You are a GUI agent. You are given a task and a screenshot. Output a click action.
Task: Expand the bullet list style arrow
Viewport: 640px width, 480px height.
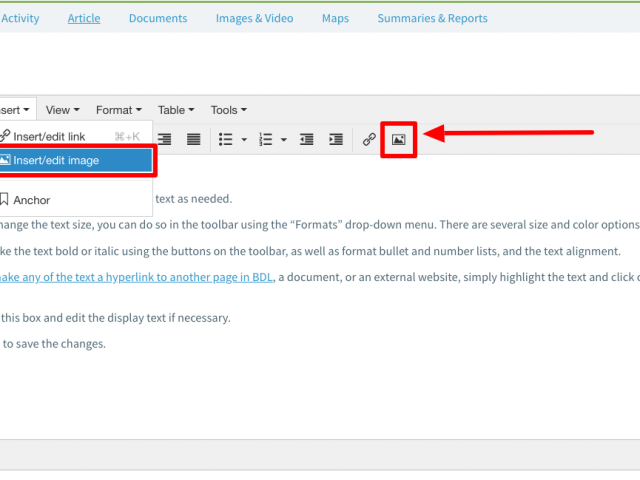pyautogui.click(x=244, y=140)
